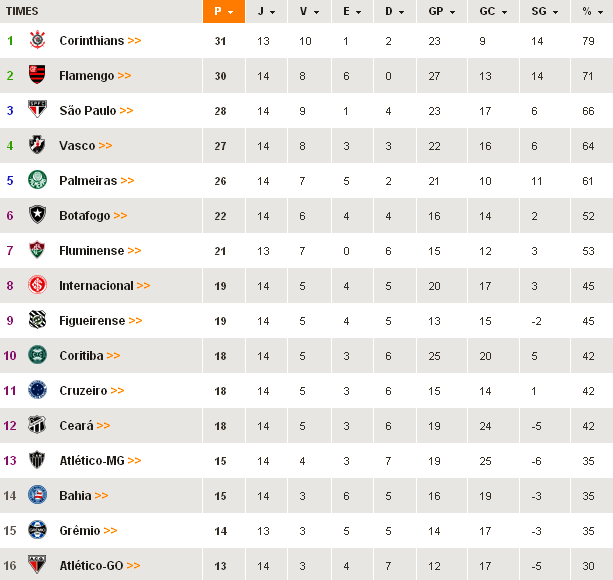Click the TIMES column header

22,11
